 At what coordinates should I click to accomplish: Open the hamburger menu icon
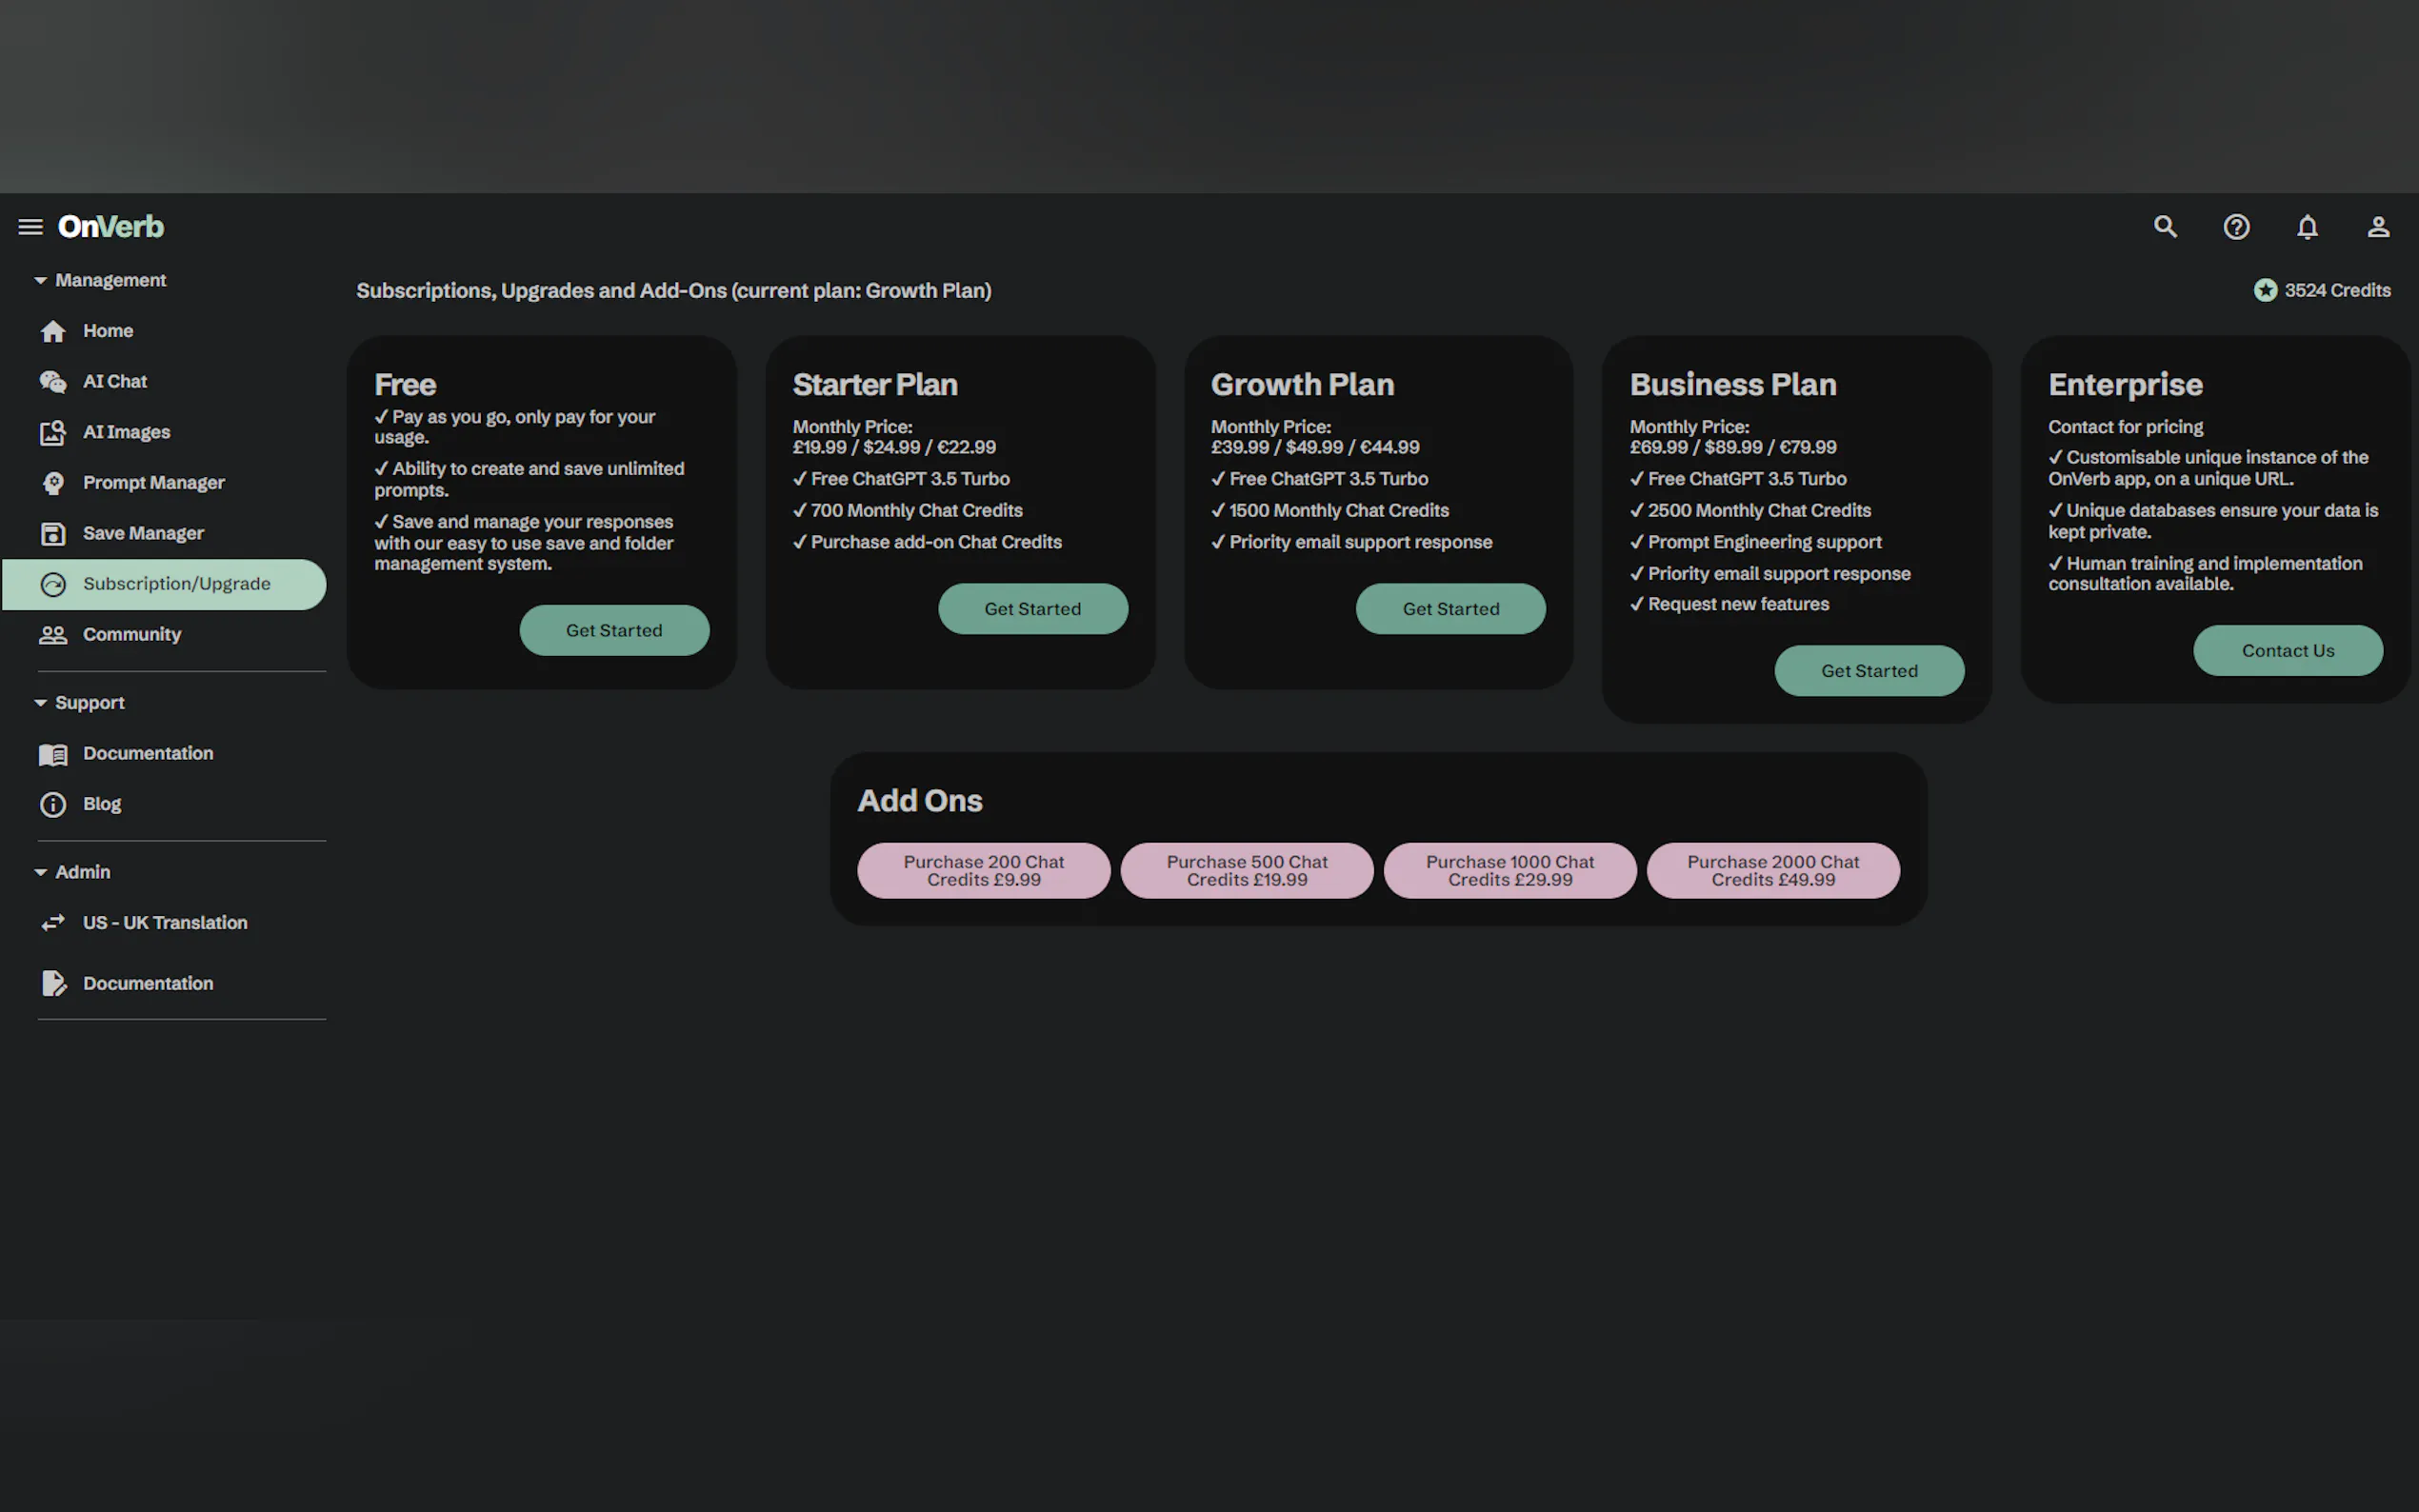click(x=30, y=227)
